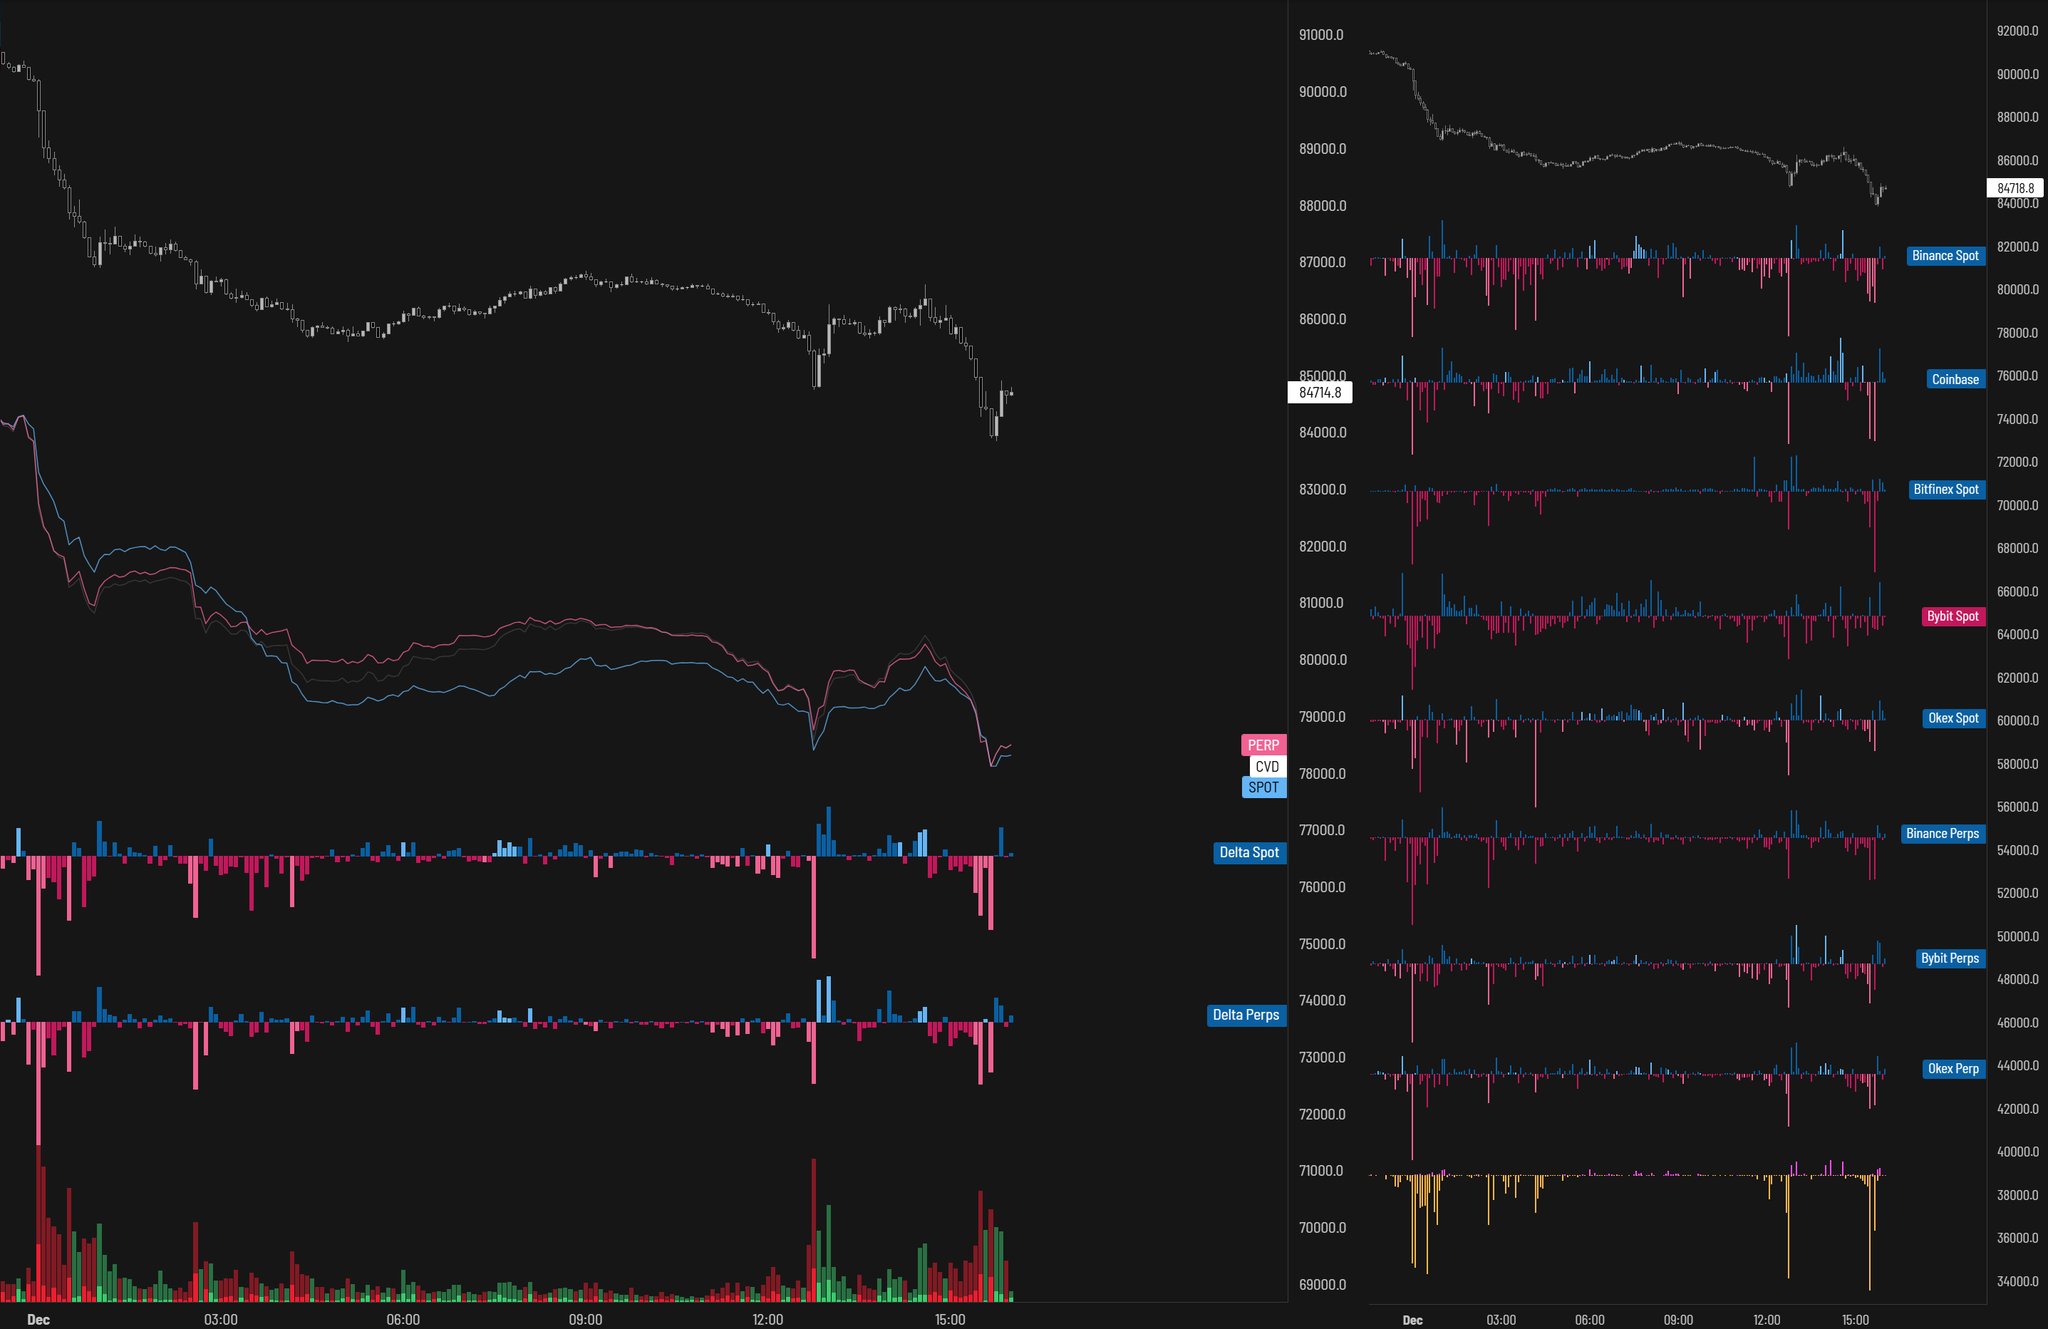Select the Delta Spot indicator label

1248,852
